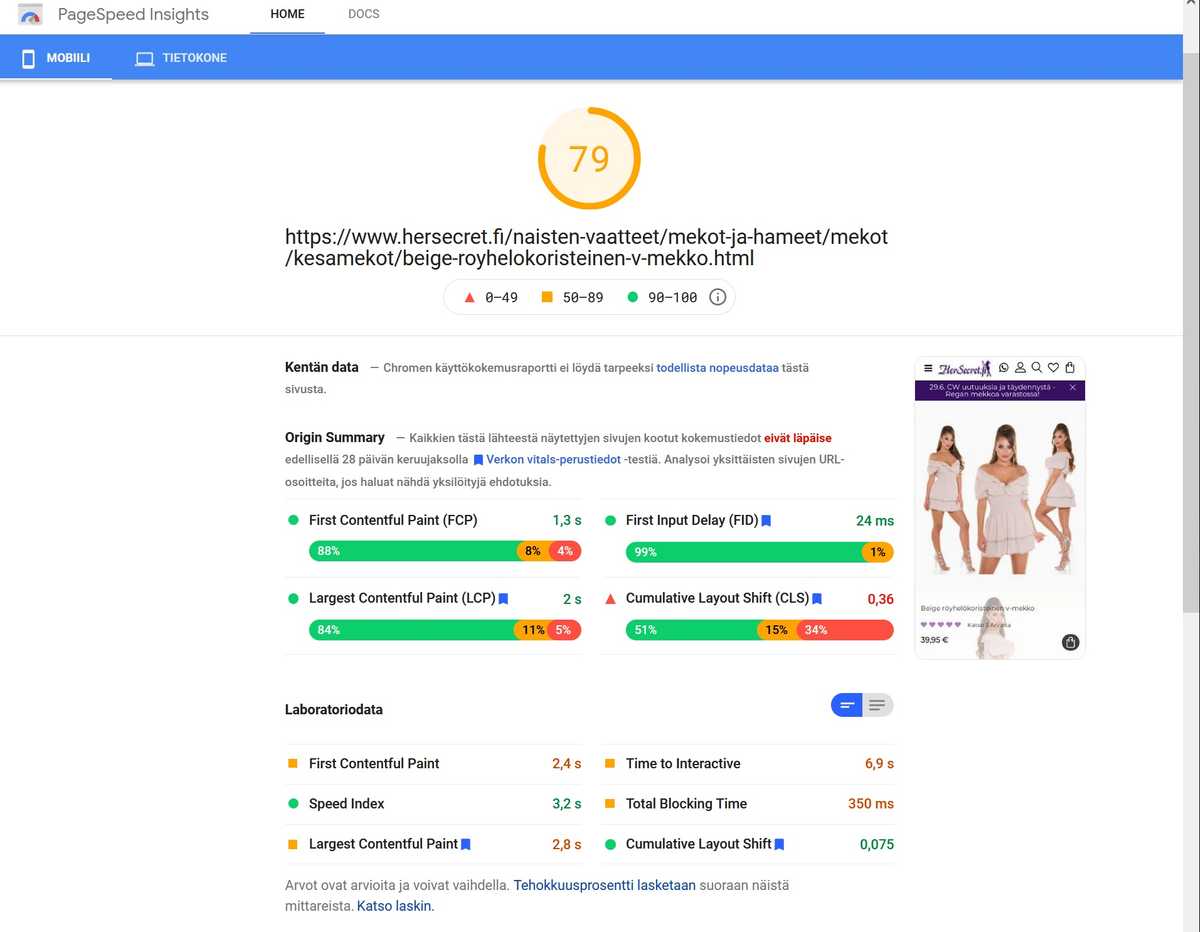The height and width of the screenshot is (932, 1200).
Task: Click the bookmark icon next to First Input Delay
Action: [766, 521]
